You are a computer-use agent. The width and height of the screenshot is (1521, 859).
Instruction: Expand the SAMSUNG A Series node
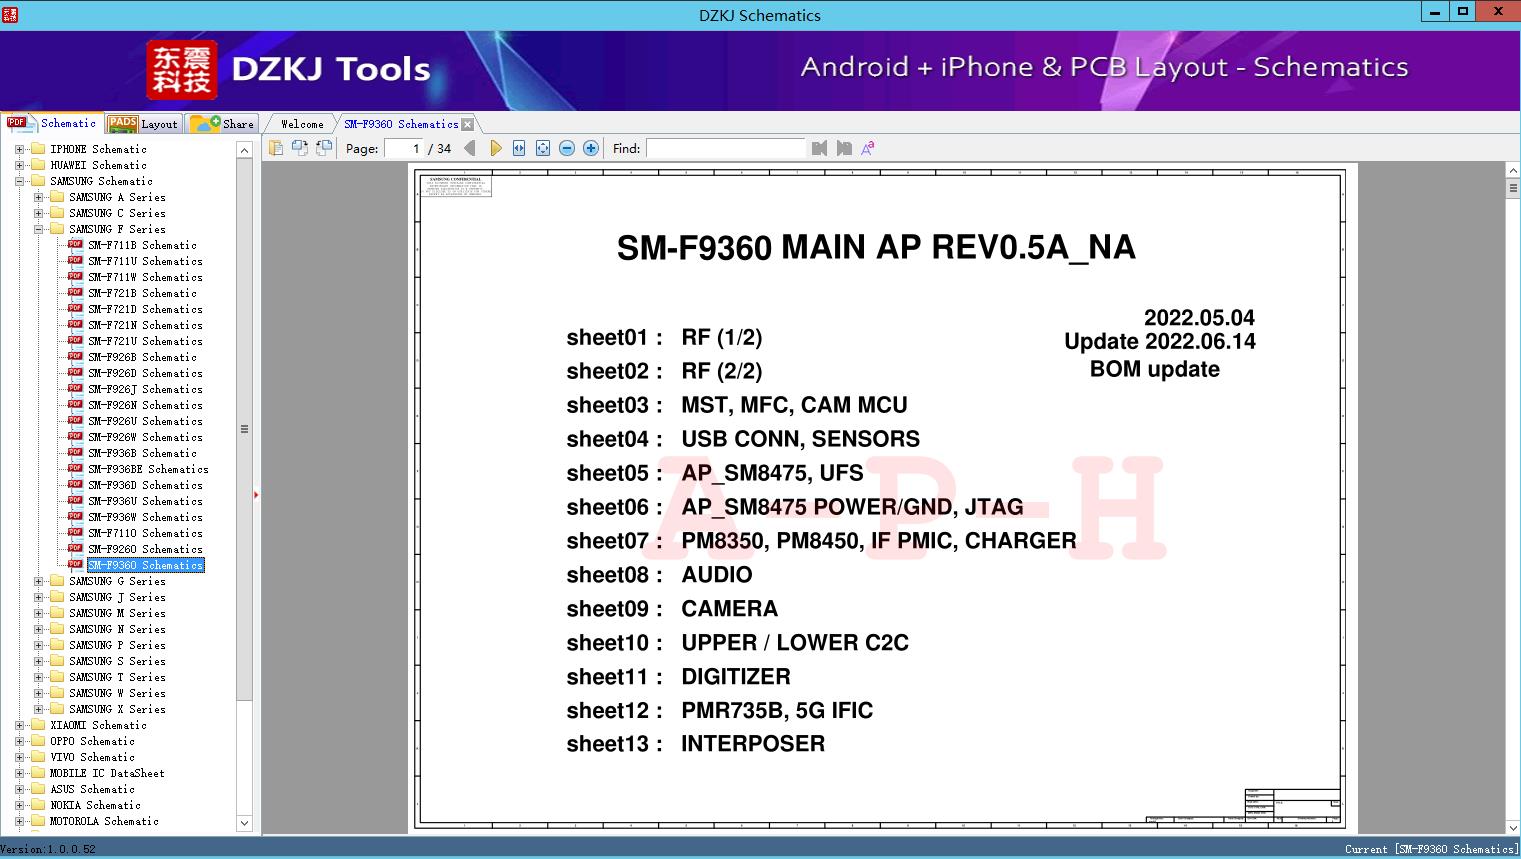(x=38, y=197)
